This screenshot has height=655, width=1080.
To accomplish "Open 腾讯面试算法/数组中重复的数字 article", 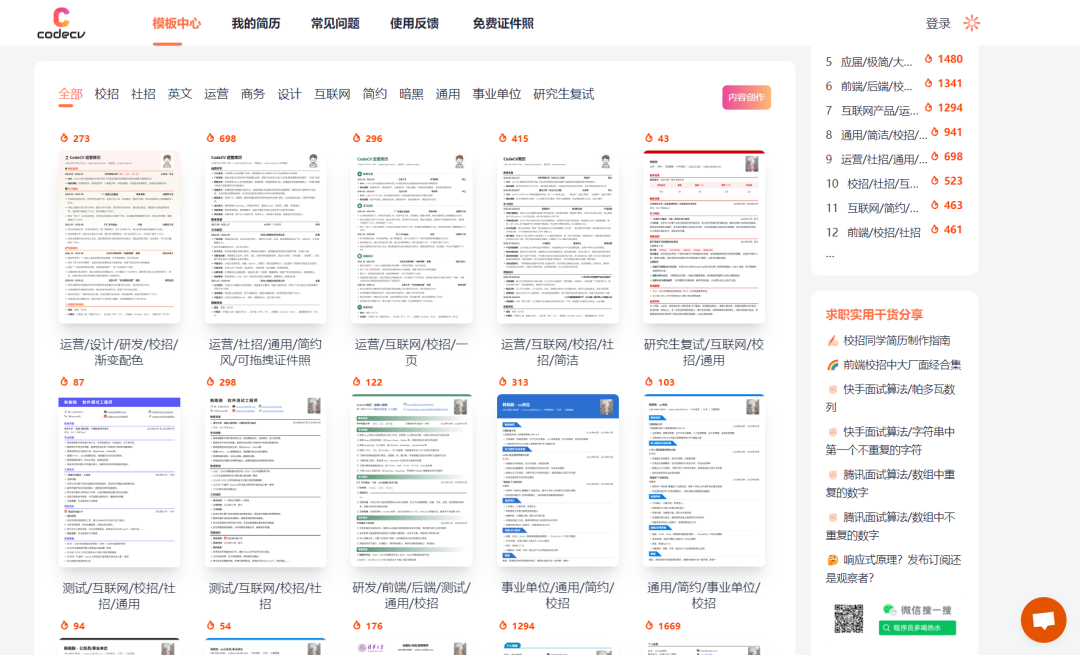I will tap(891, 484).
